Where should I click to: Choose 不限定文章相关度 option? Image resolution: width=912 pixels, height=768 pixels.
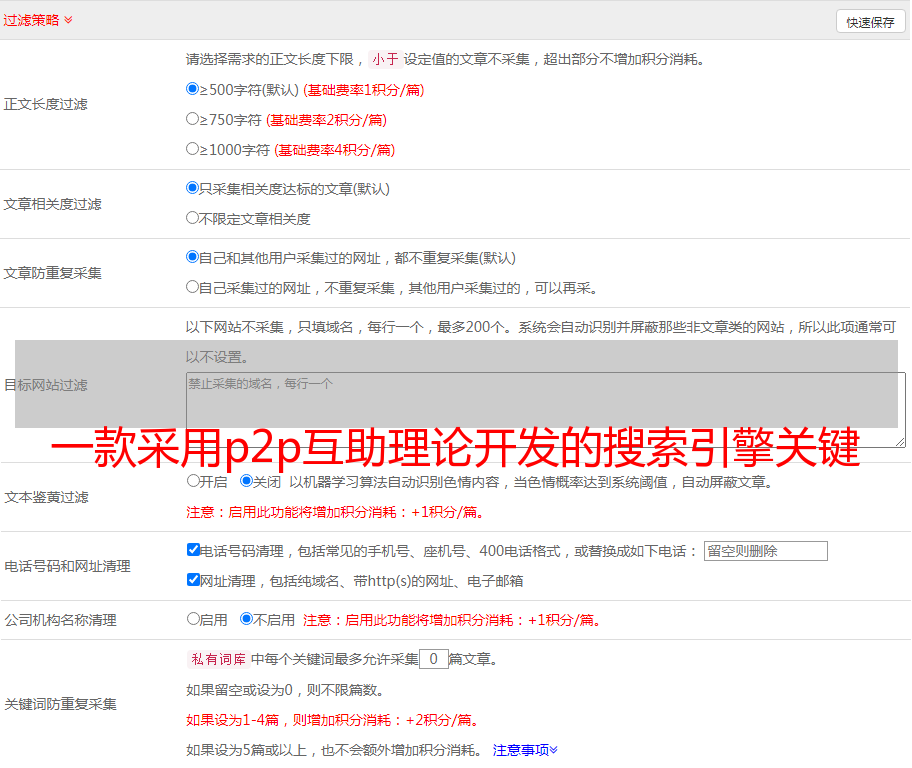(x=193, y=218)
